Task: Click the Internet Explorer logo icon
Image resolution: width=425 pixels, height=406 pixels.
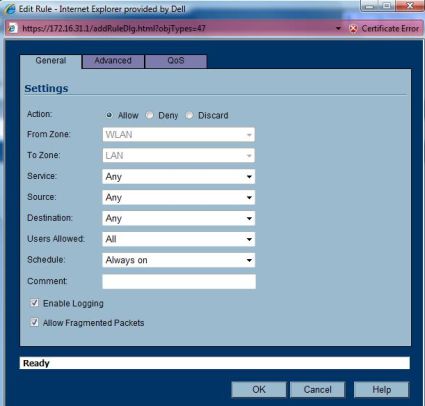Action: (9, 9)
